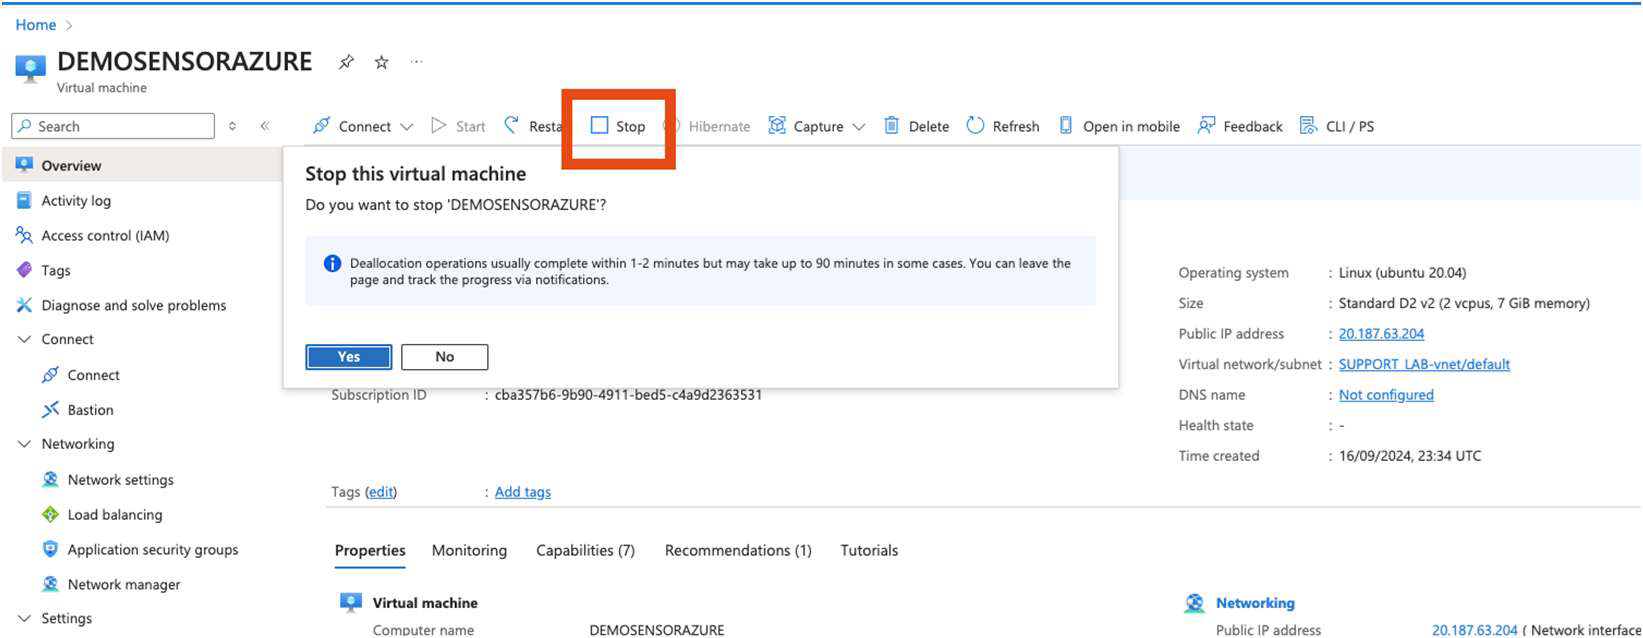The image size is (1643, 638).
Task: Collapse the Connect sidebar group
Action: pyautogui.click(x=25, y=340)
